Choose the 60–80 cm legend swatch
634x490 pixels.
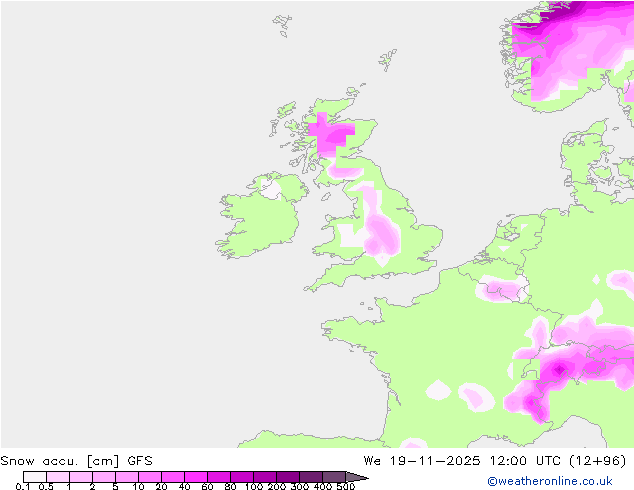pos(219,477)
